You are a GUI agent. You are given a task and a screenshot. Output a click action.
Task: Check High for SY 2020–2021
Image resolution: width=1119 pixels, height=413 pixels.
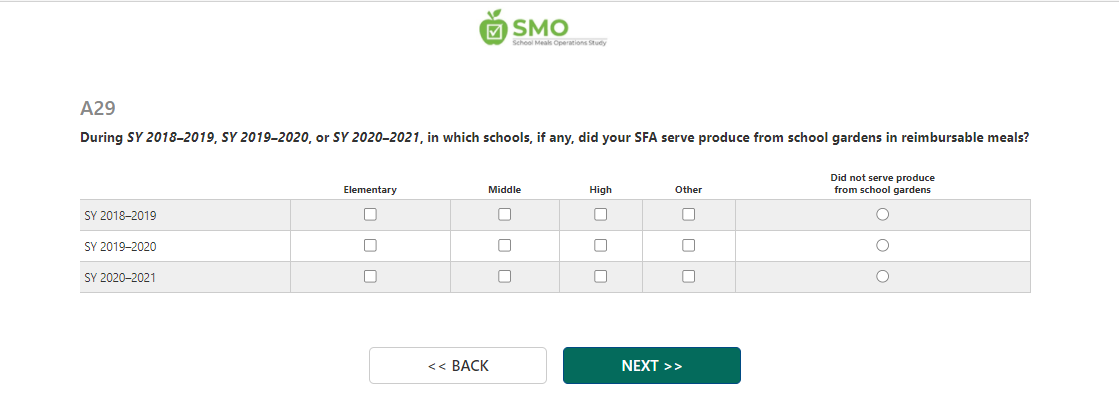click(x=600, y=277)
